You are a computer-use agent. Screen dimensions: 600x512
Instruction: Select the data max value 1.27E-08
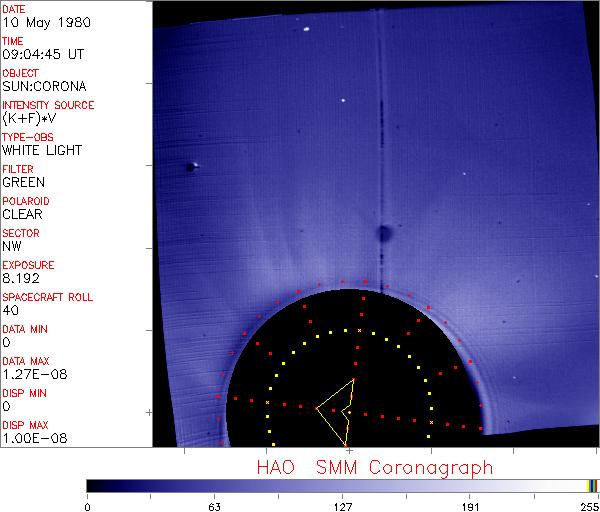point(34,374)
